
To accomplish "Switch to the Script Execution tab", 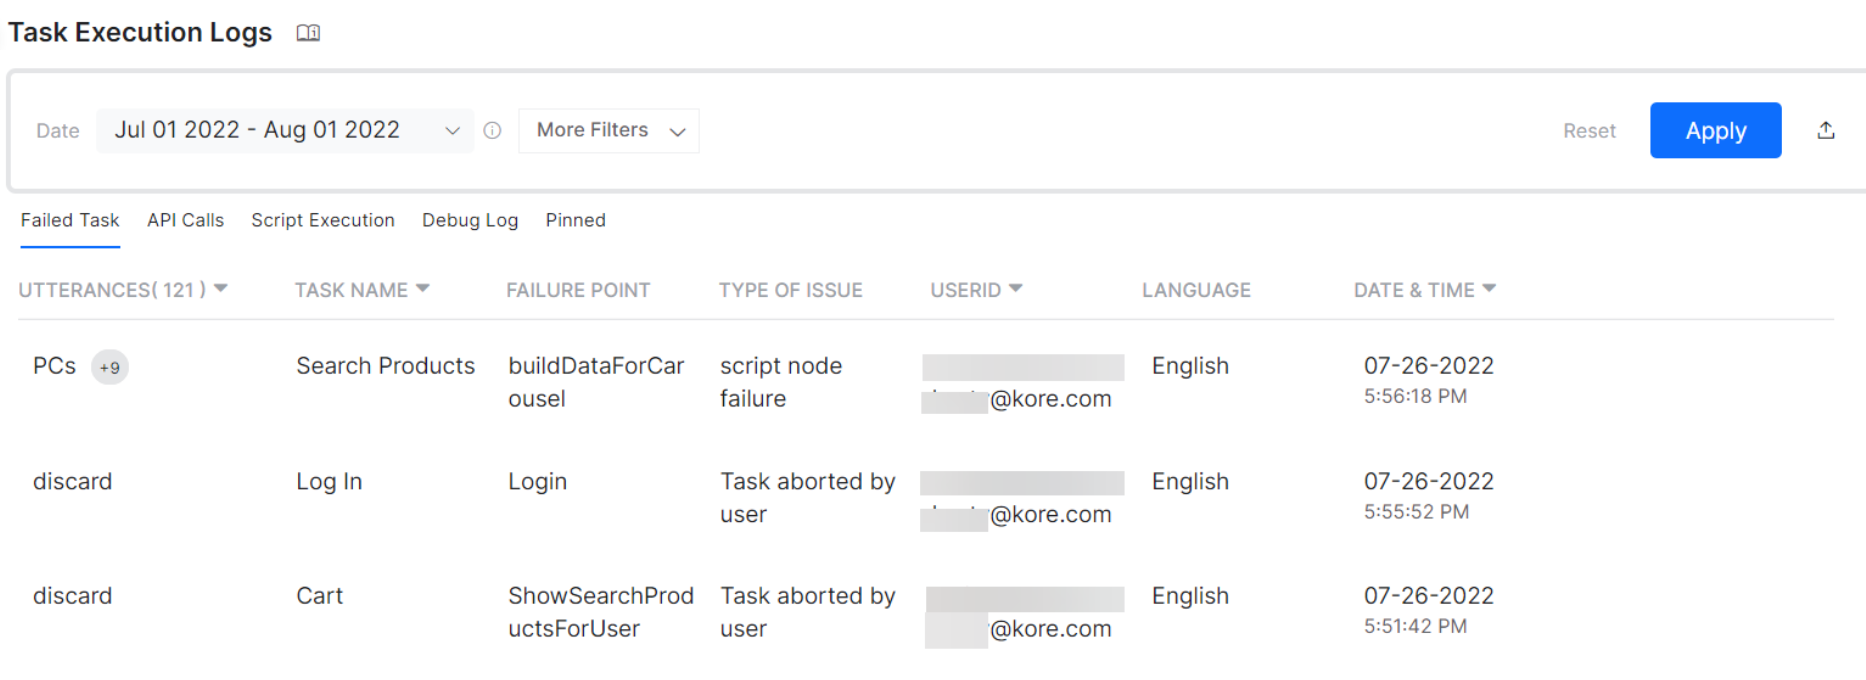I will coord(322,220).
